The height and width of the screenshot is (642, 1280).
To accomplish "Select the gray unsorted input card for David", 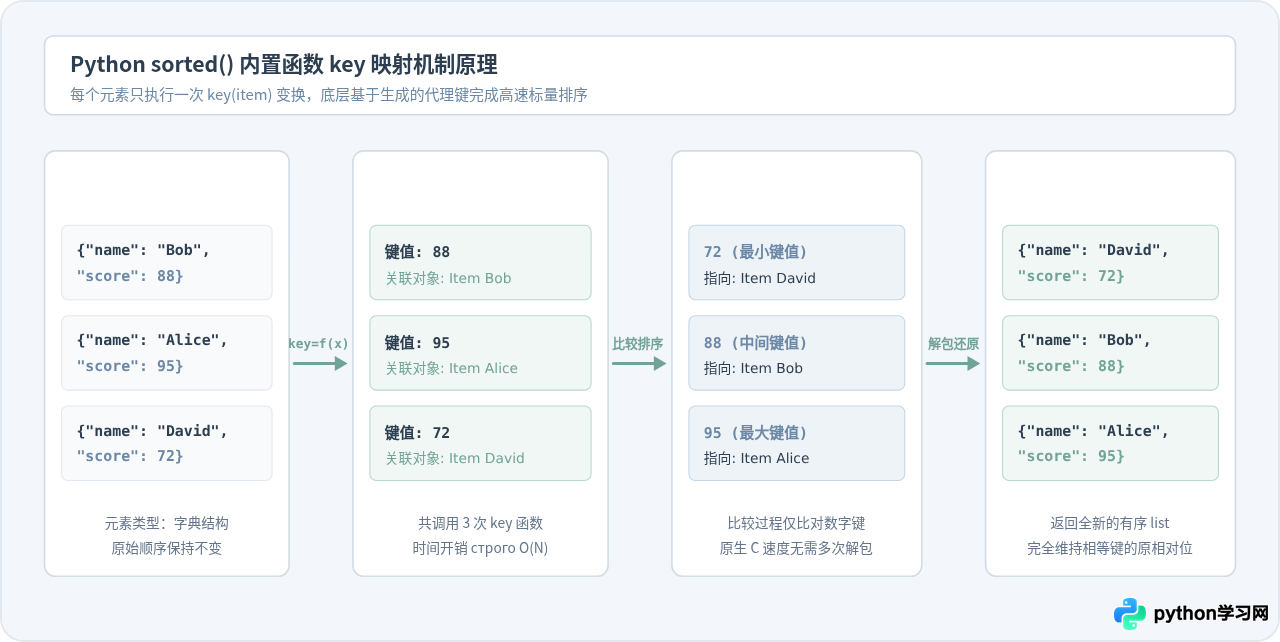I will tap(167, 443).
